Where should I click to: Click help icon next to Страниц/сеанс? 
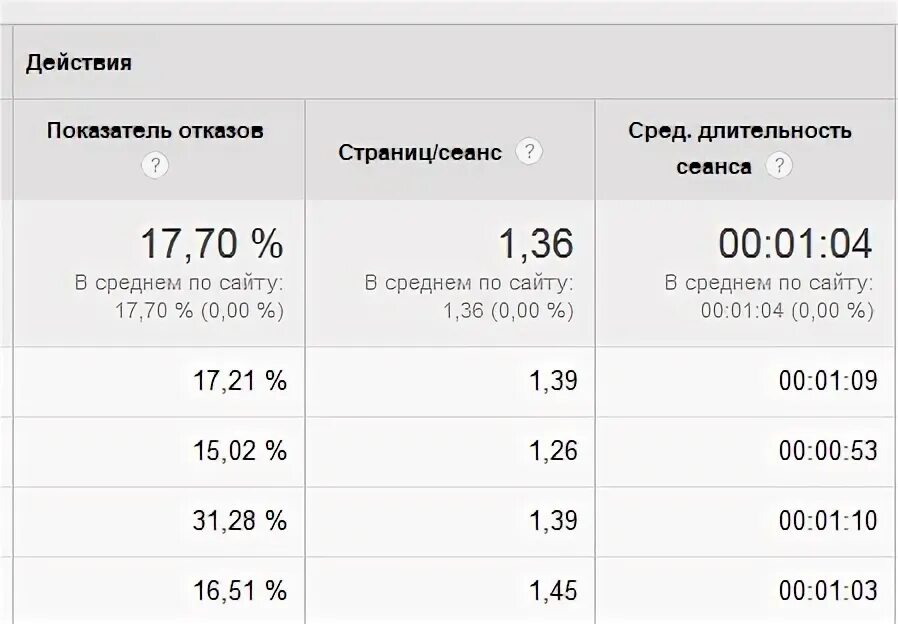(x=529, y=152)
